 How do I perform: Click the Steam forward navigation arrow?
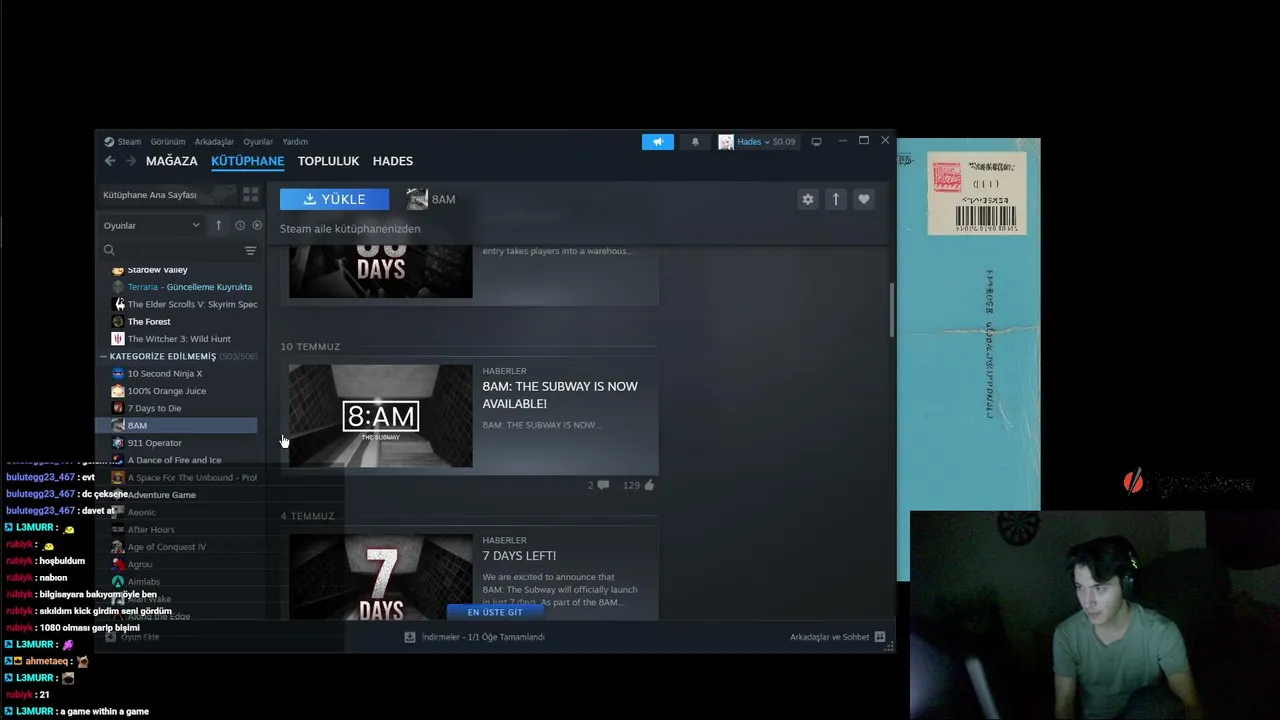130,161
